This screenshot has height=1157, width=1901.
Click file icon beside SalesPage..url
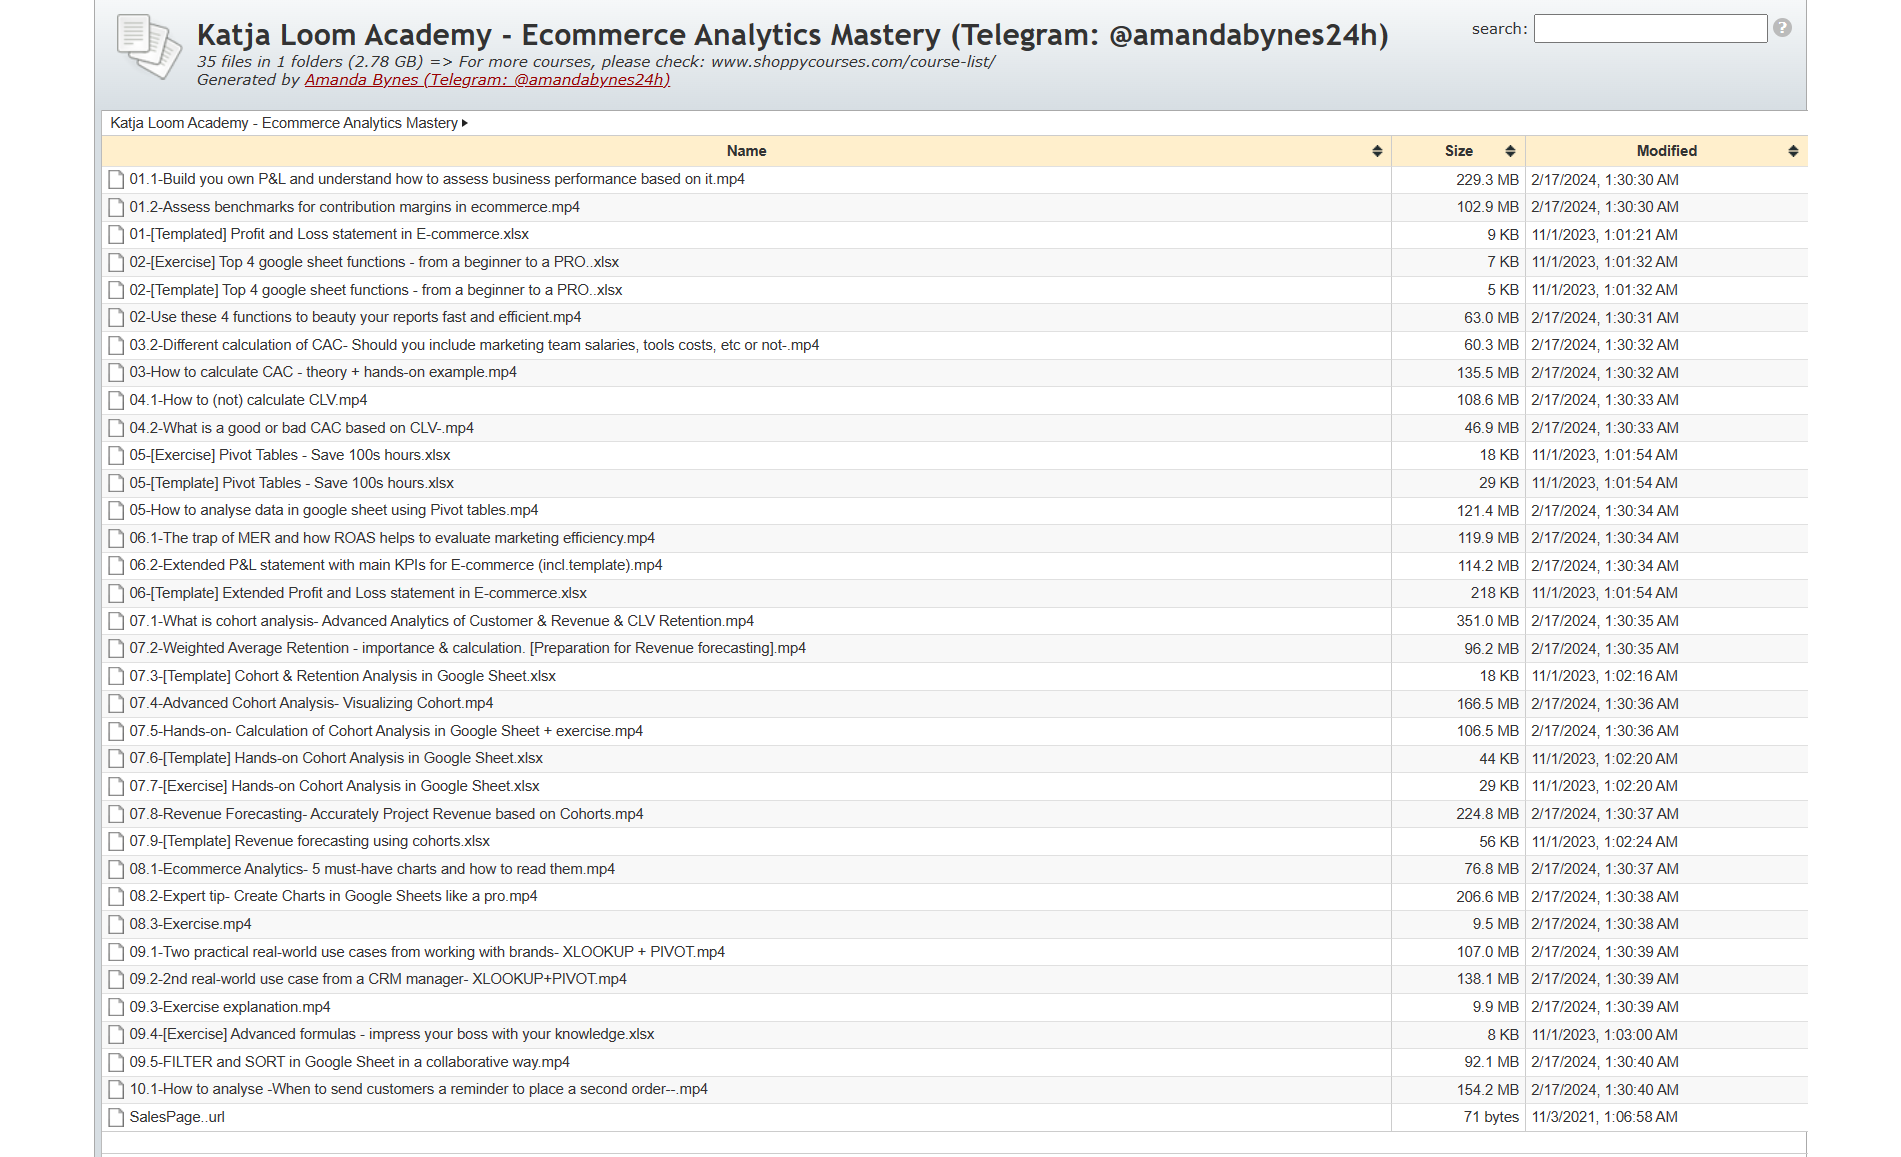[x=116, y=1117]
